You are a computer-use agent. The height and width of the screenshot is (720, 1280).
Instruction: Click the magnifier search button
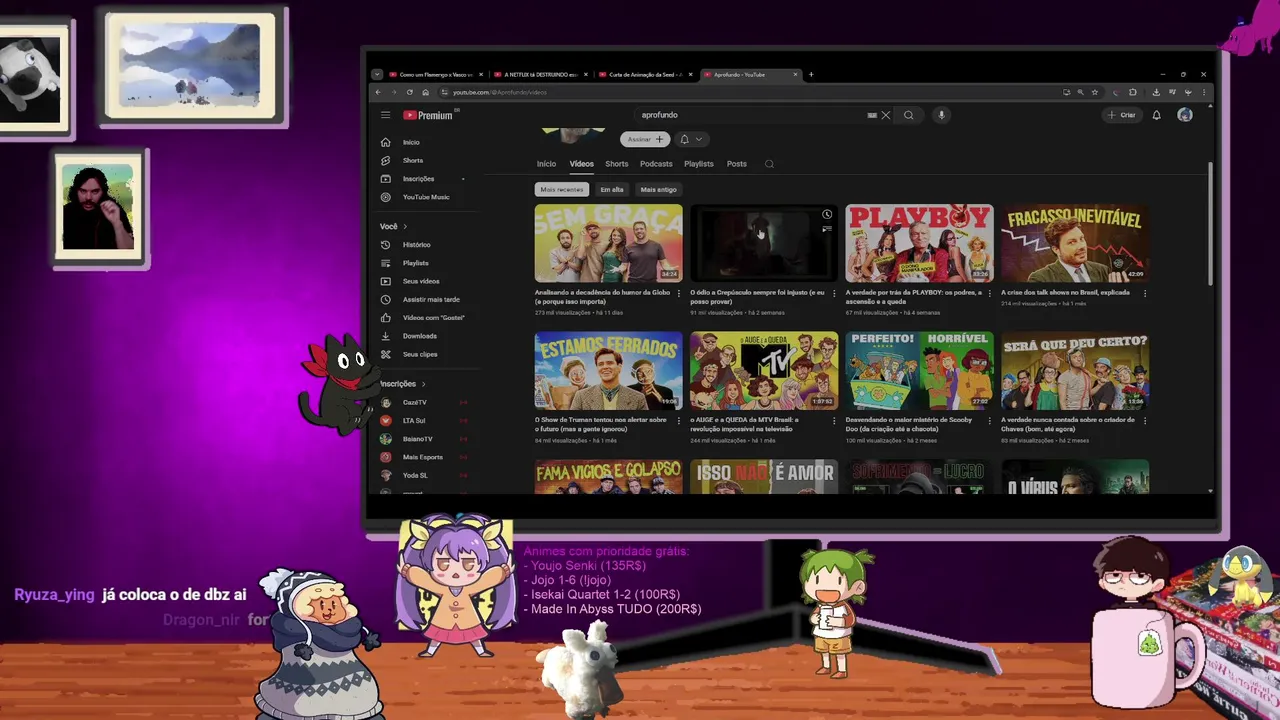tap(908, 115)
